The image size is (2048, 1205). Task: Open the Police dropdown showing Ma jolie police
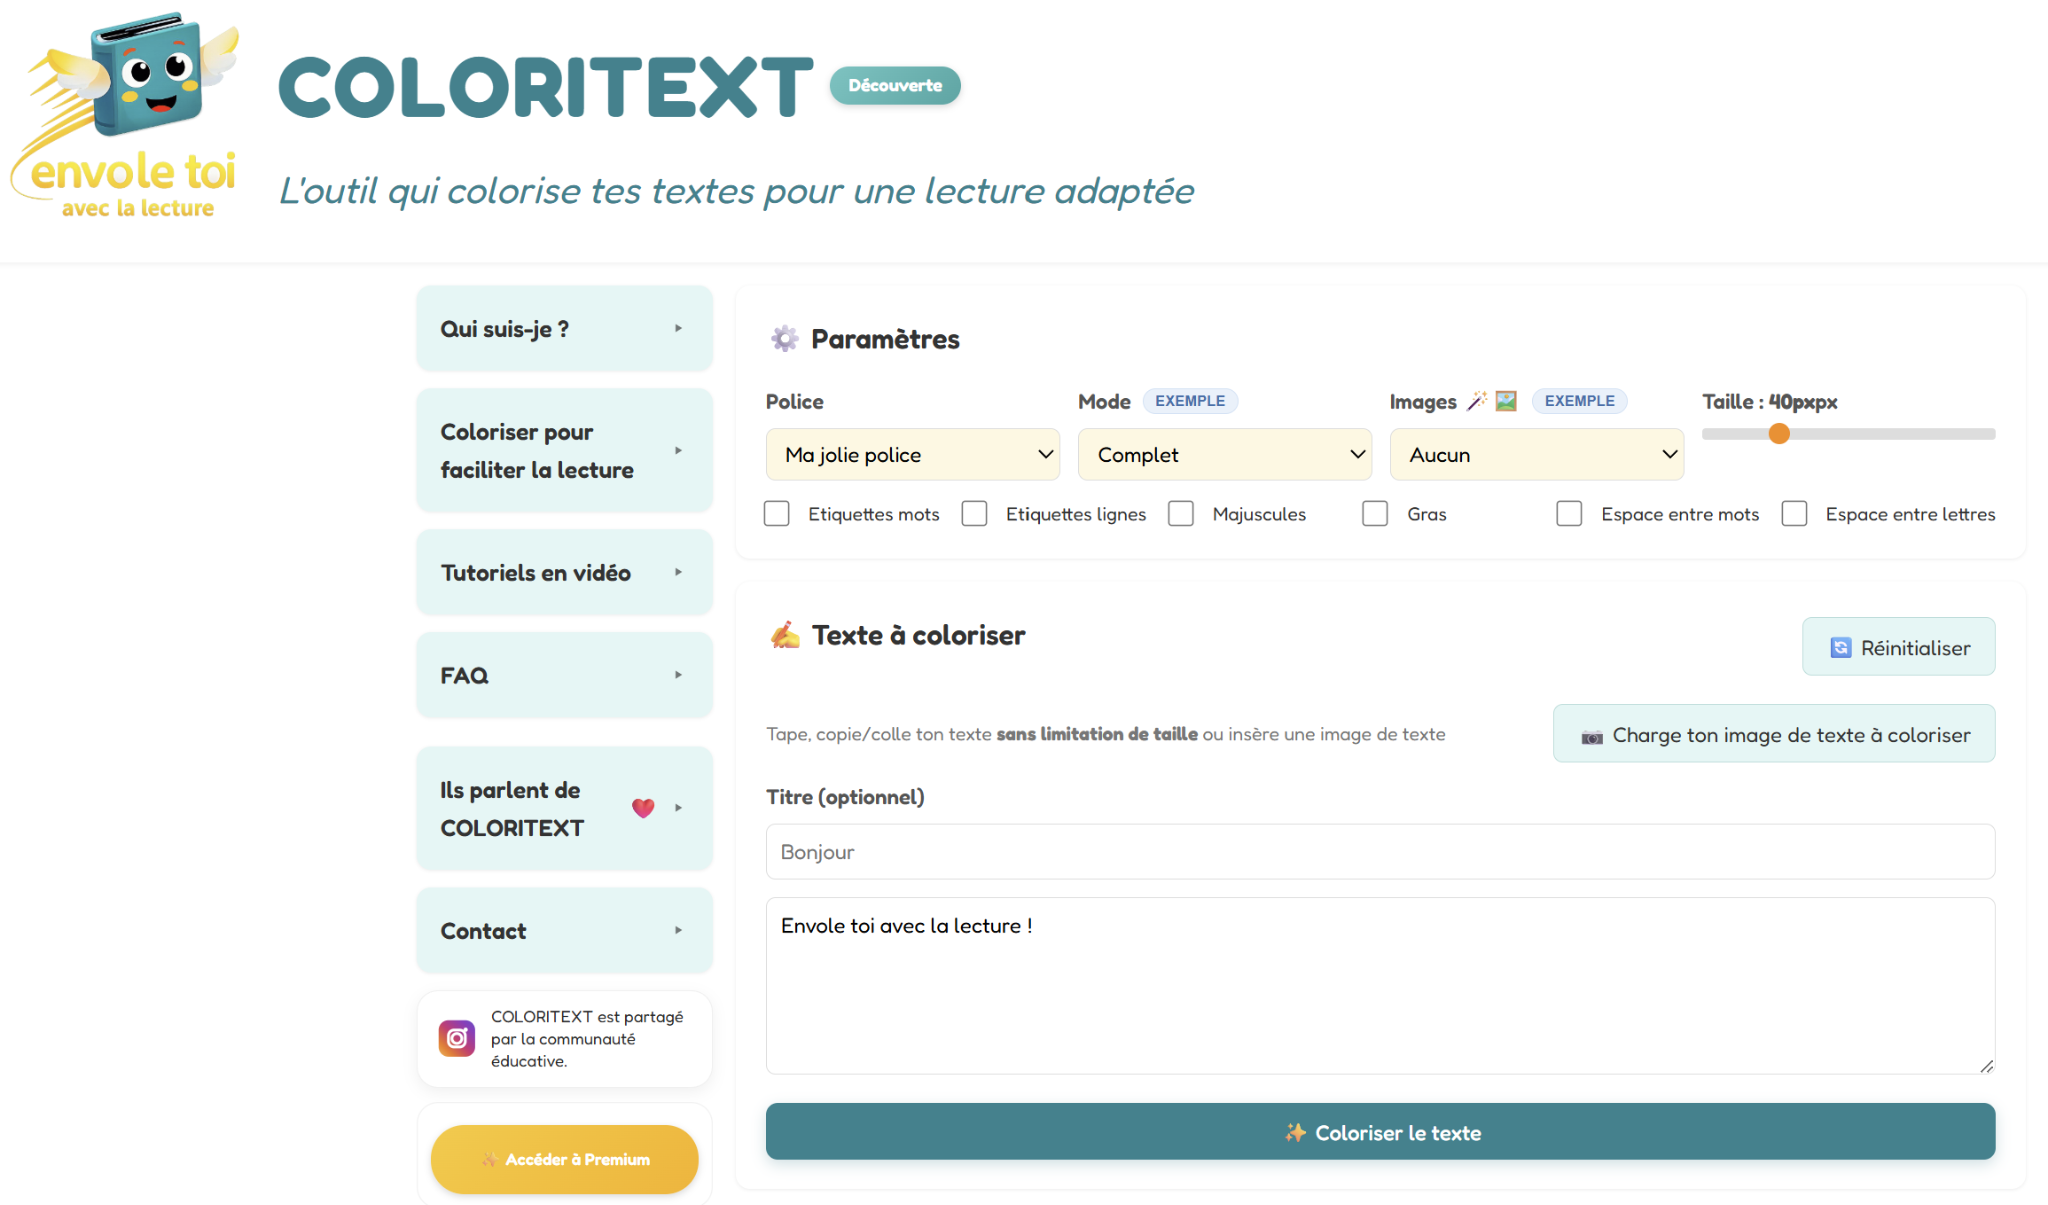point(911,454)
